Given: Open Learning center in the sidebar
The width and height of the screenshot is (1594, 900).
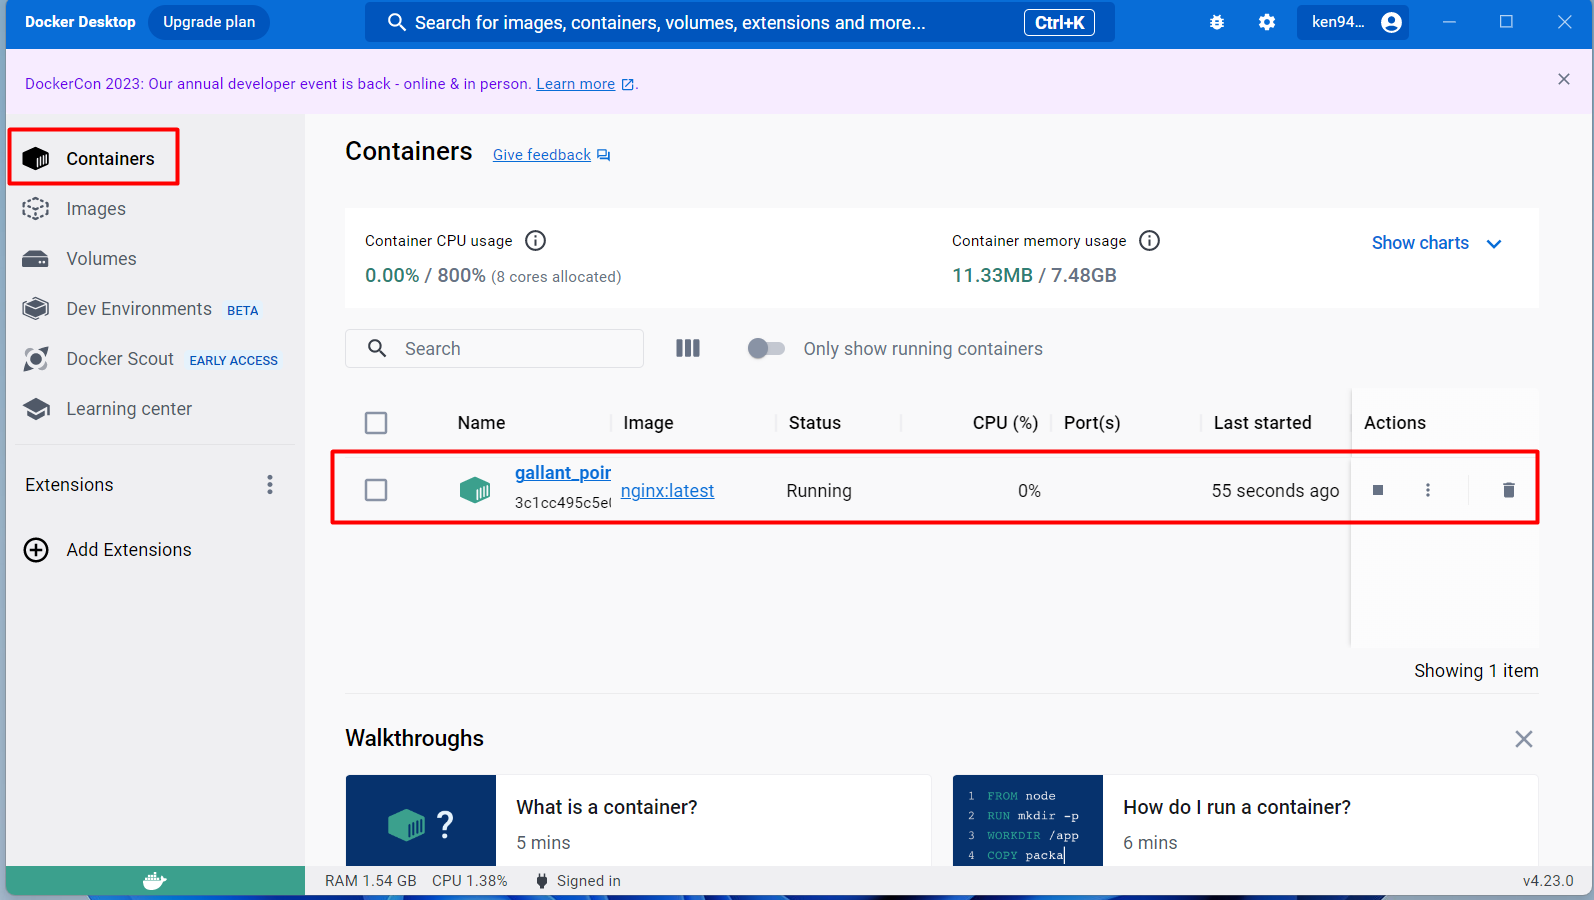Looking at the screenshot, I should click(x=129, y=409).
